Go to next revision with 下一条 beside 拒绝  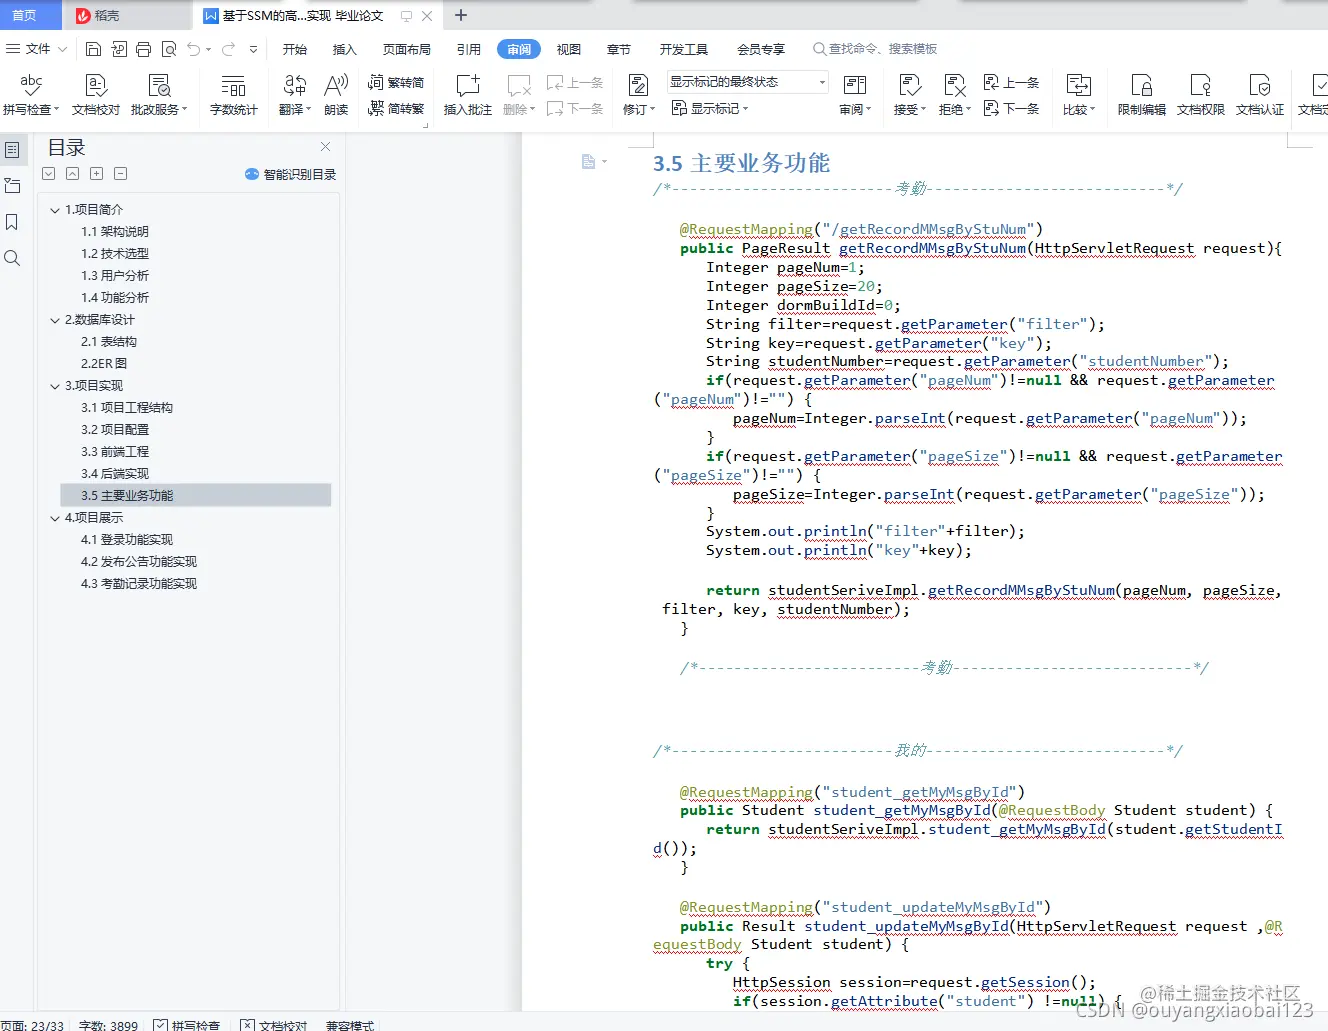(1011, 108)
